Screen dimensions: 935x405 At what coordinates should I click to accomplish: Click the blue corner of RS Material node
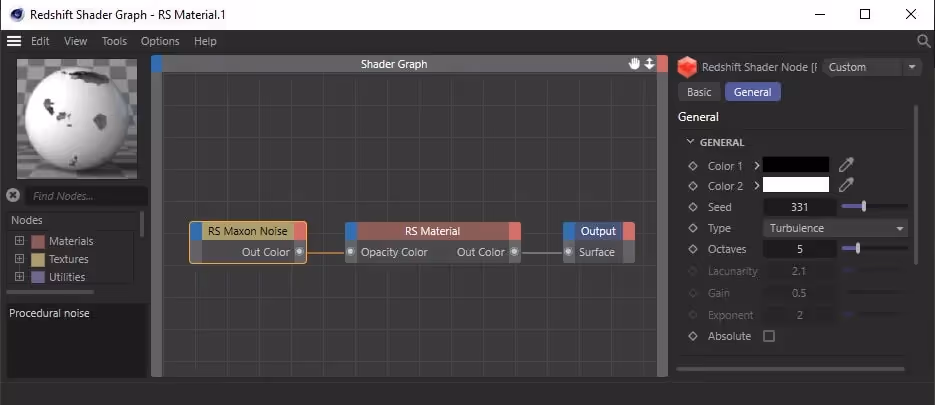(x=351, y=231)
